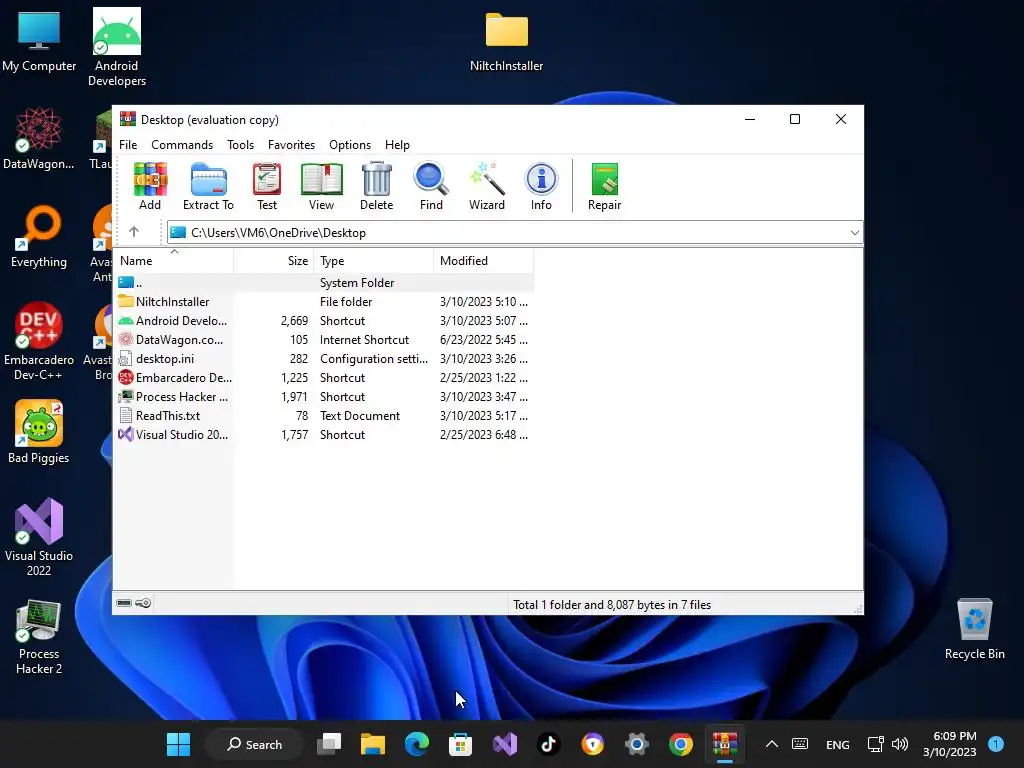
Task: Select the ReadThis.txt file row
Action: [325, 415]
